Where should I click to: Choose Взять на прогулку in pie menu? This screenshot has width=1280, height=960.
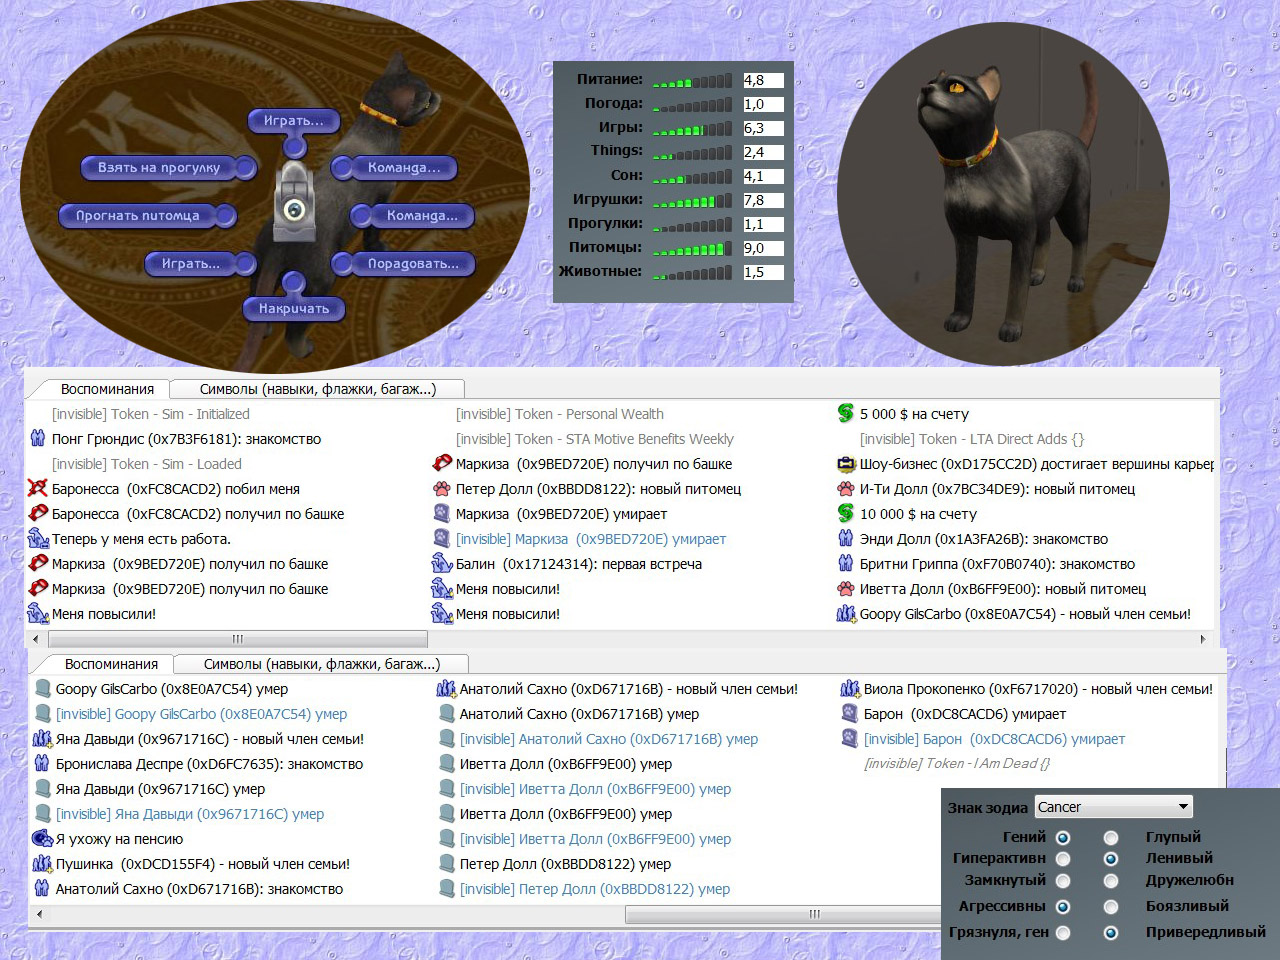(x=169, y=168)
